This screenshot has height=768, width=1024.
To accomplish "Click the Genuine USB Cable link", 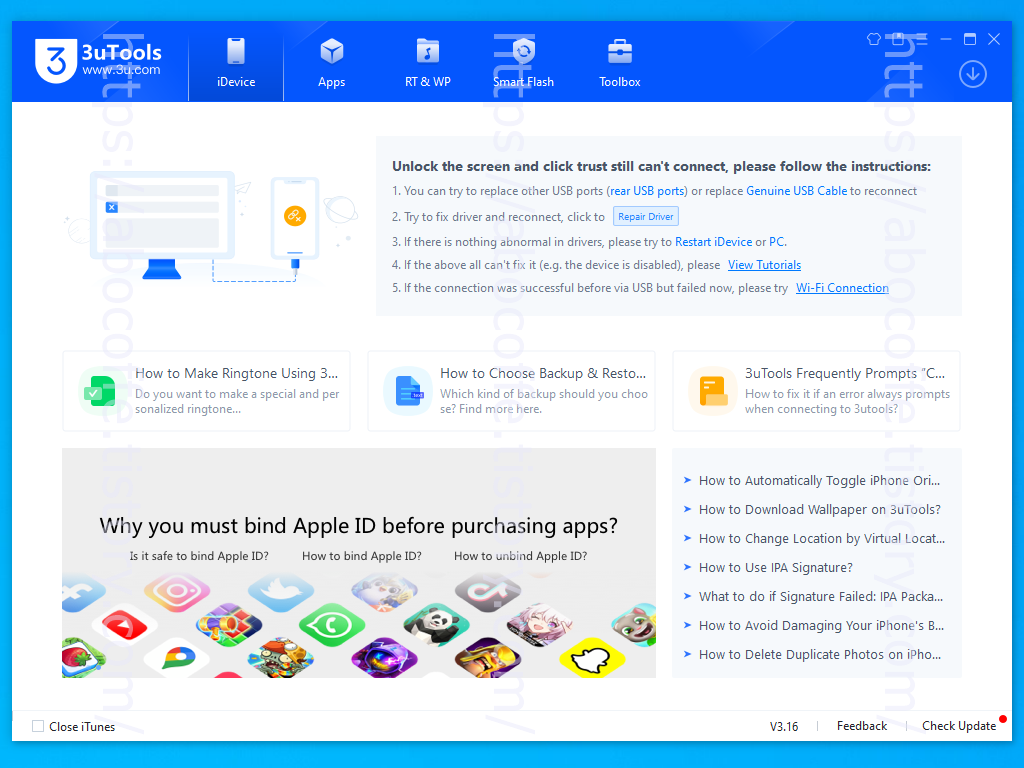I will (x=796, y=191).
